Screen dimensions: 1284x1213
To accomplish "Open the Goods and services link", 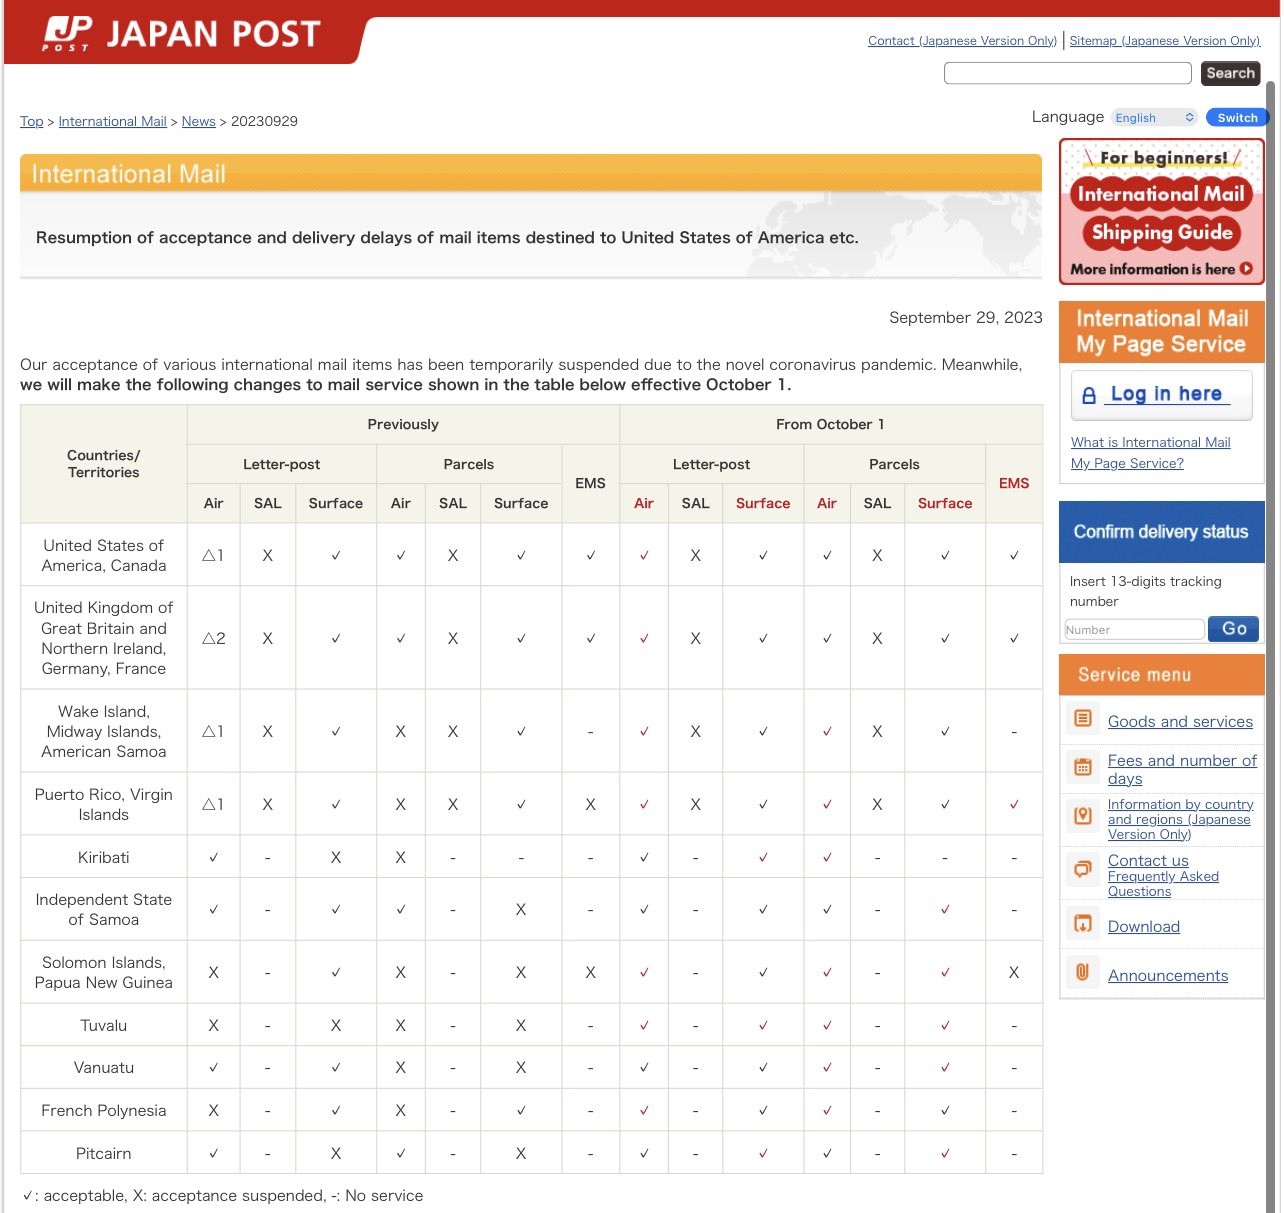I will point(1180,721).
